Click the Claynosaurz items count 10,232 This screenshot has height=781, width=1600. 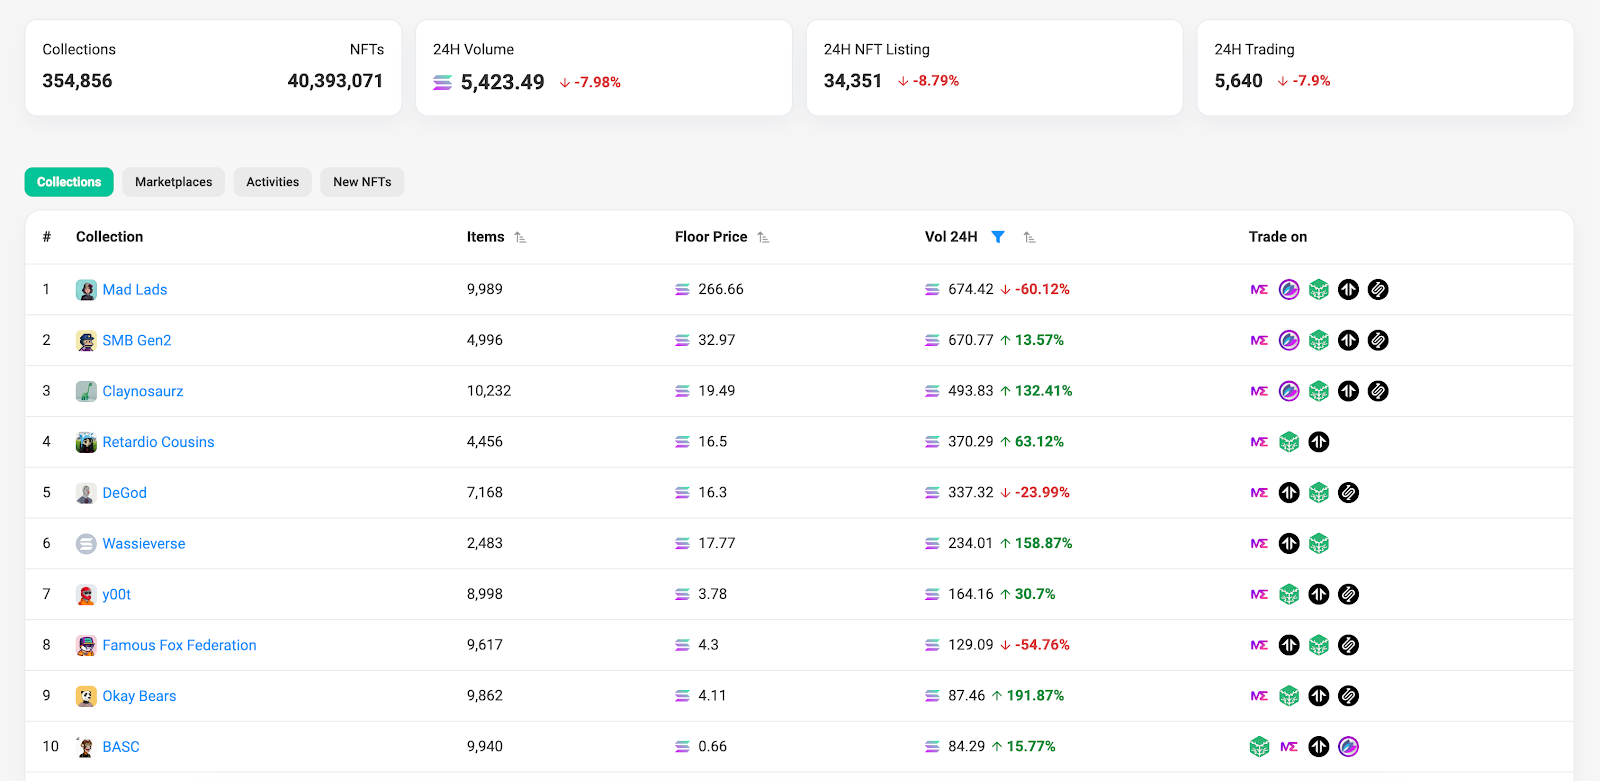tap(489, 391)
